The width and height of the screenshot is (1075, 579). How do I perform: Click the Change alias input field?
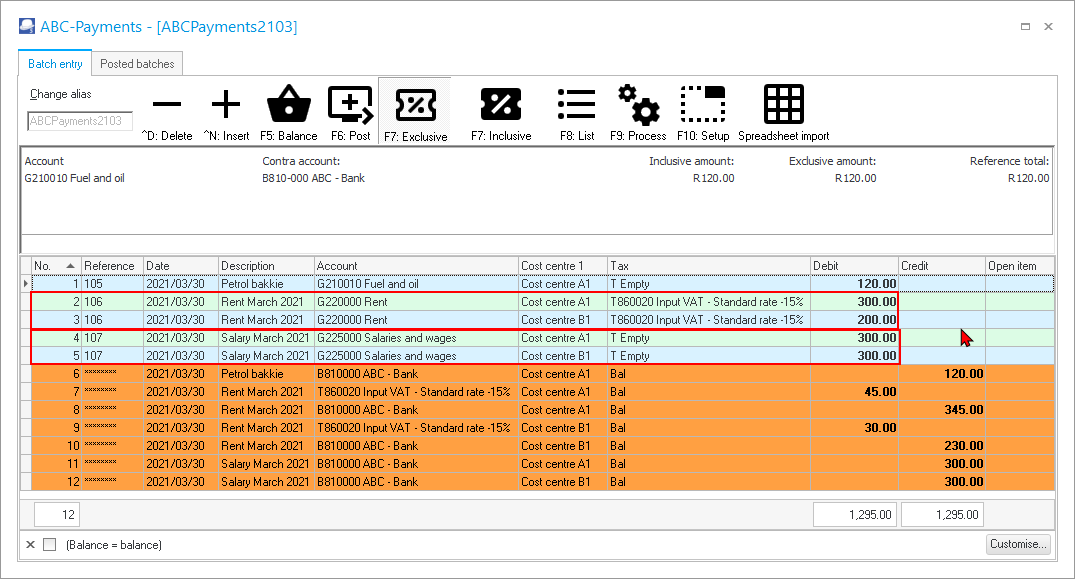(80, 121)
